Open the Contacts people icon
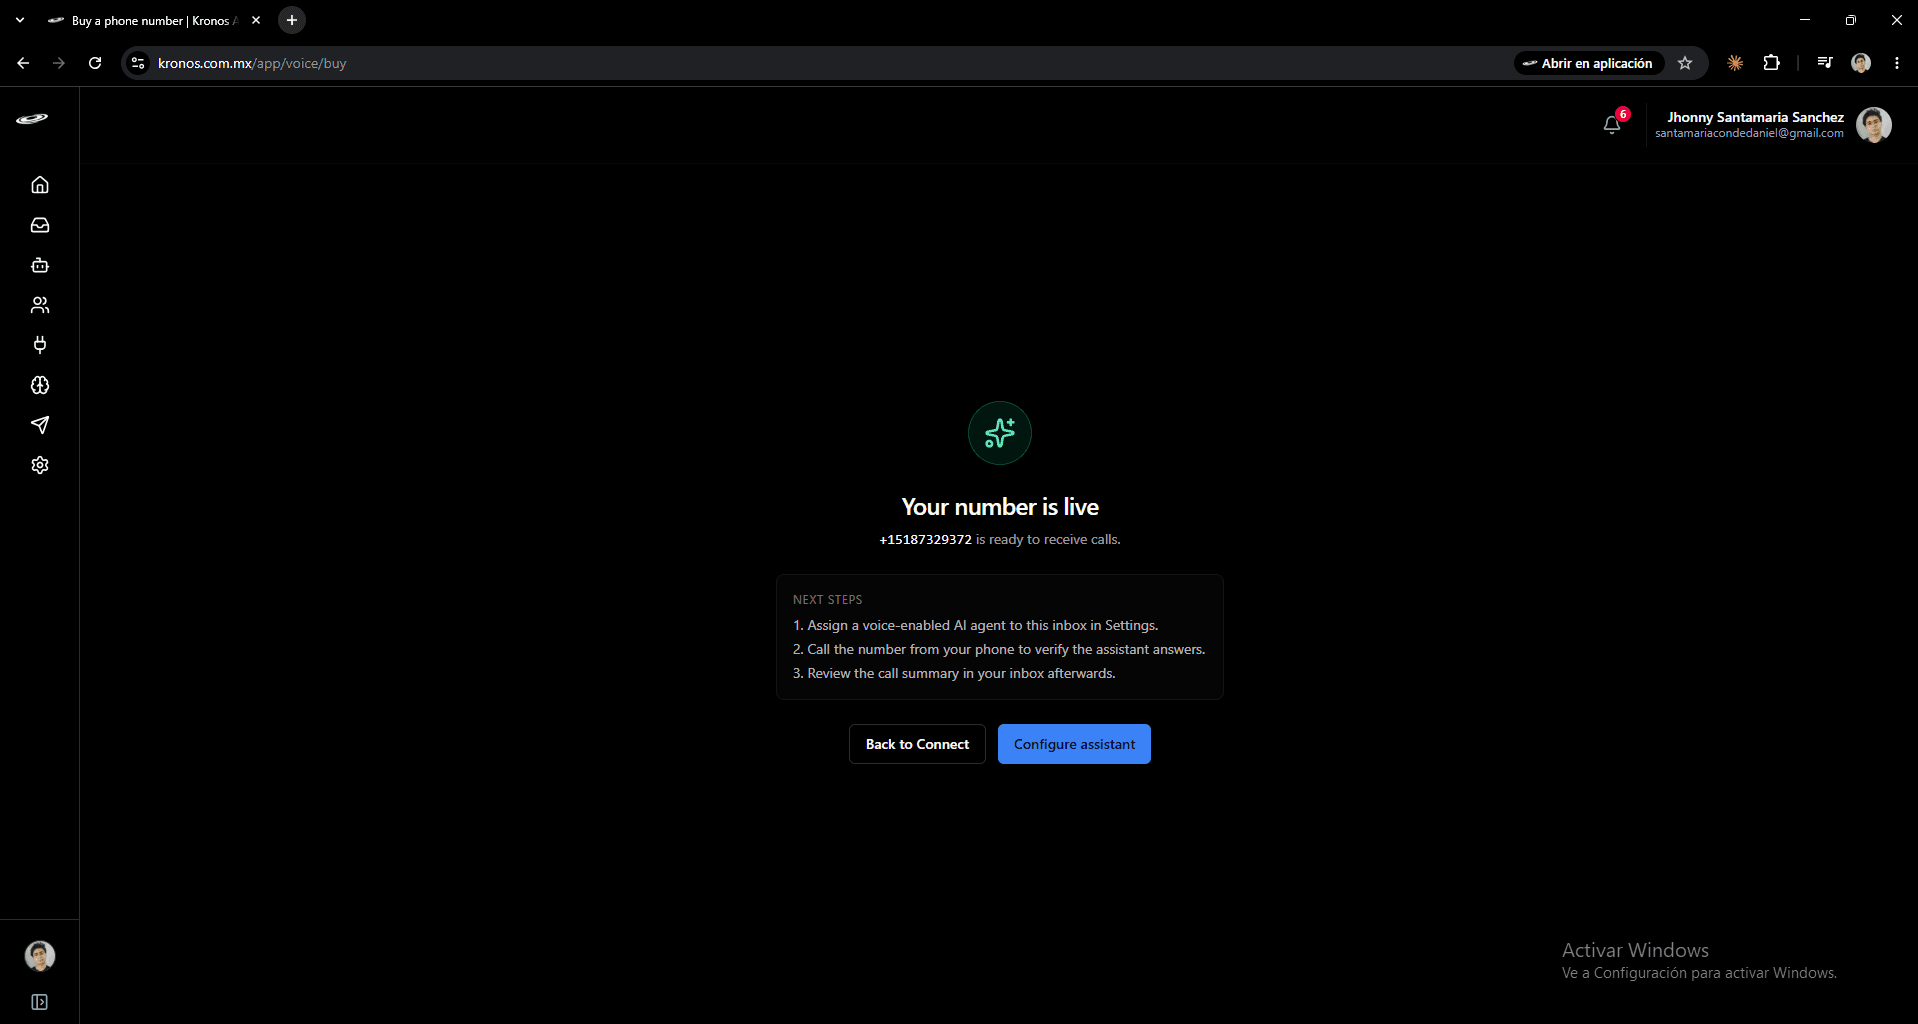 [x=40, y=305]
